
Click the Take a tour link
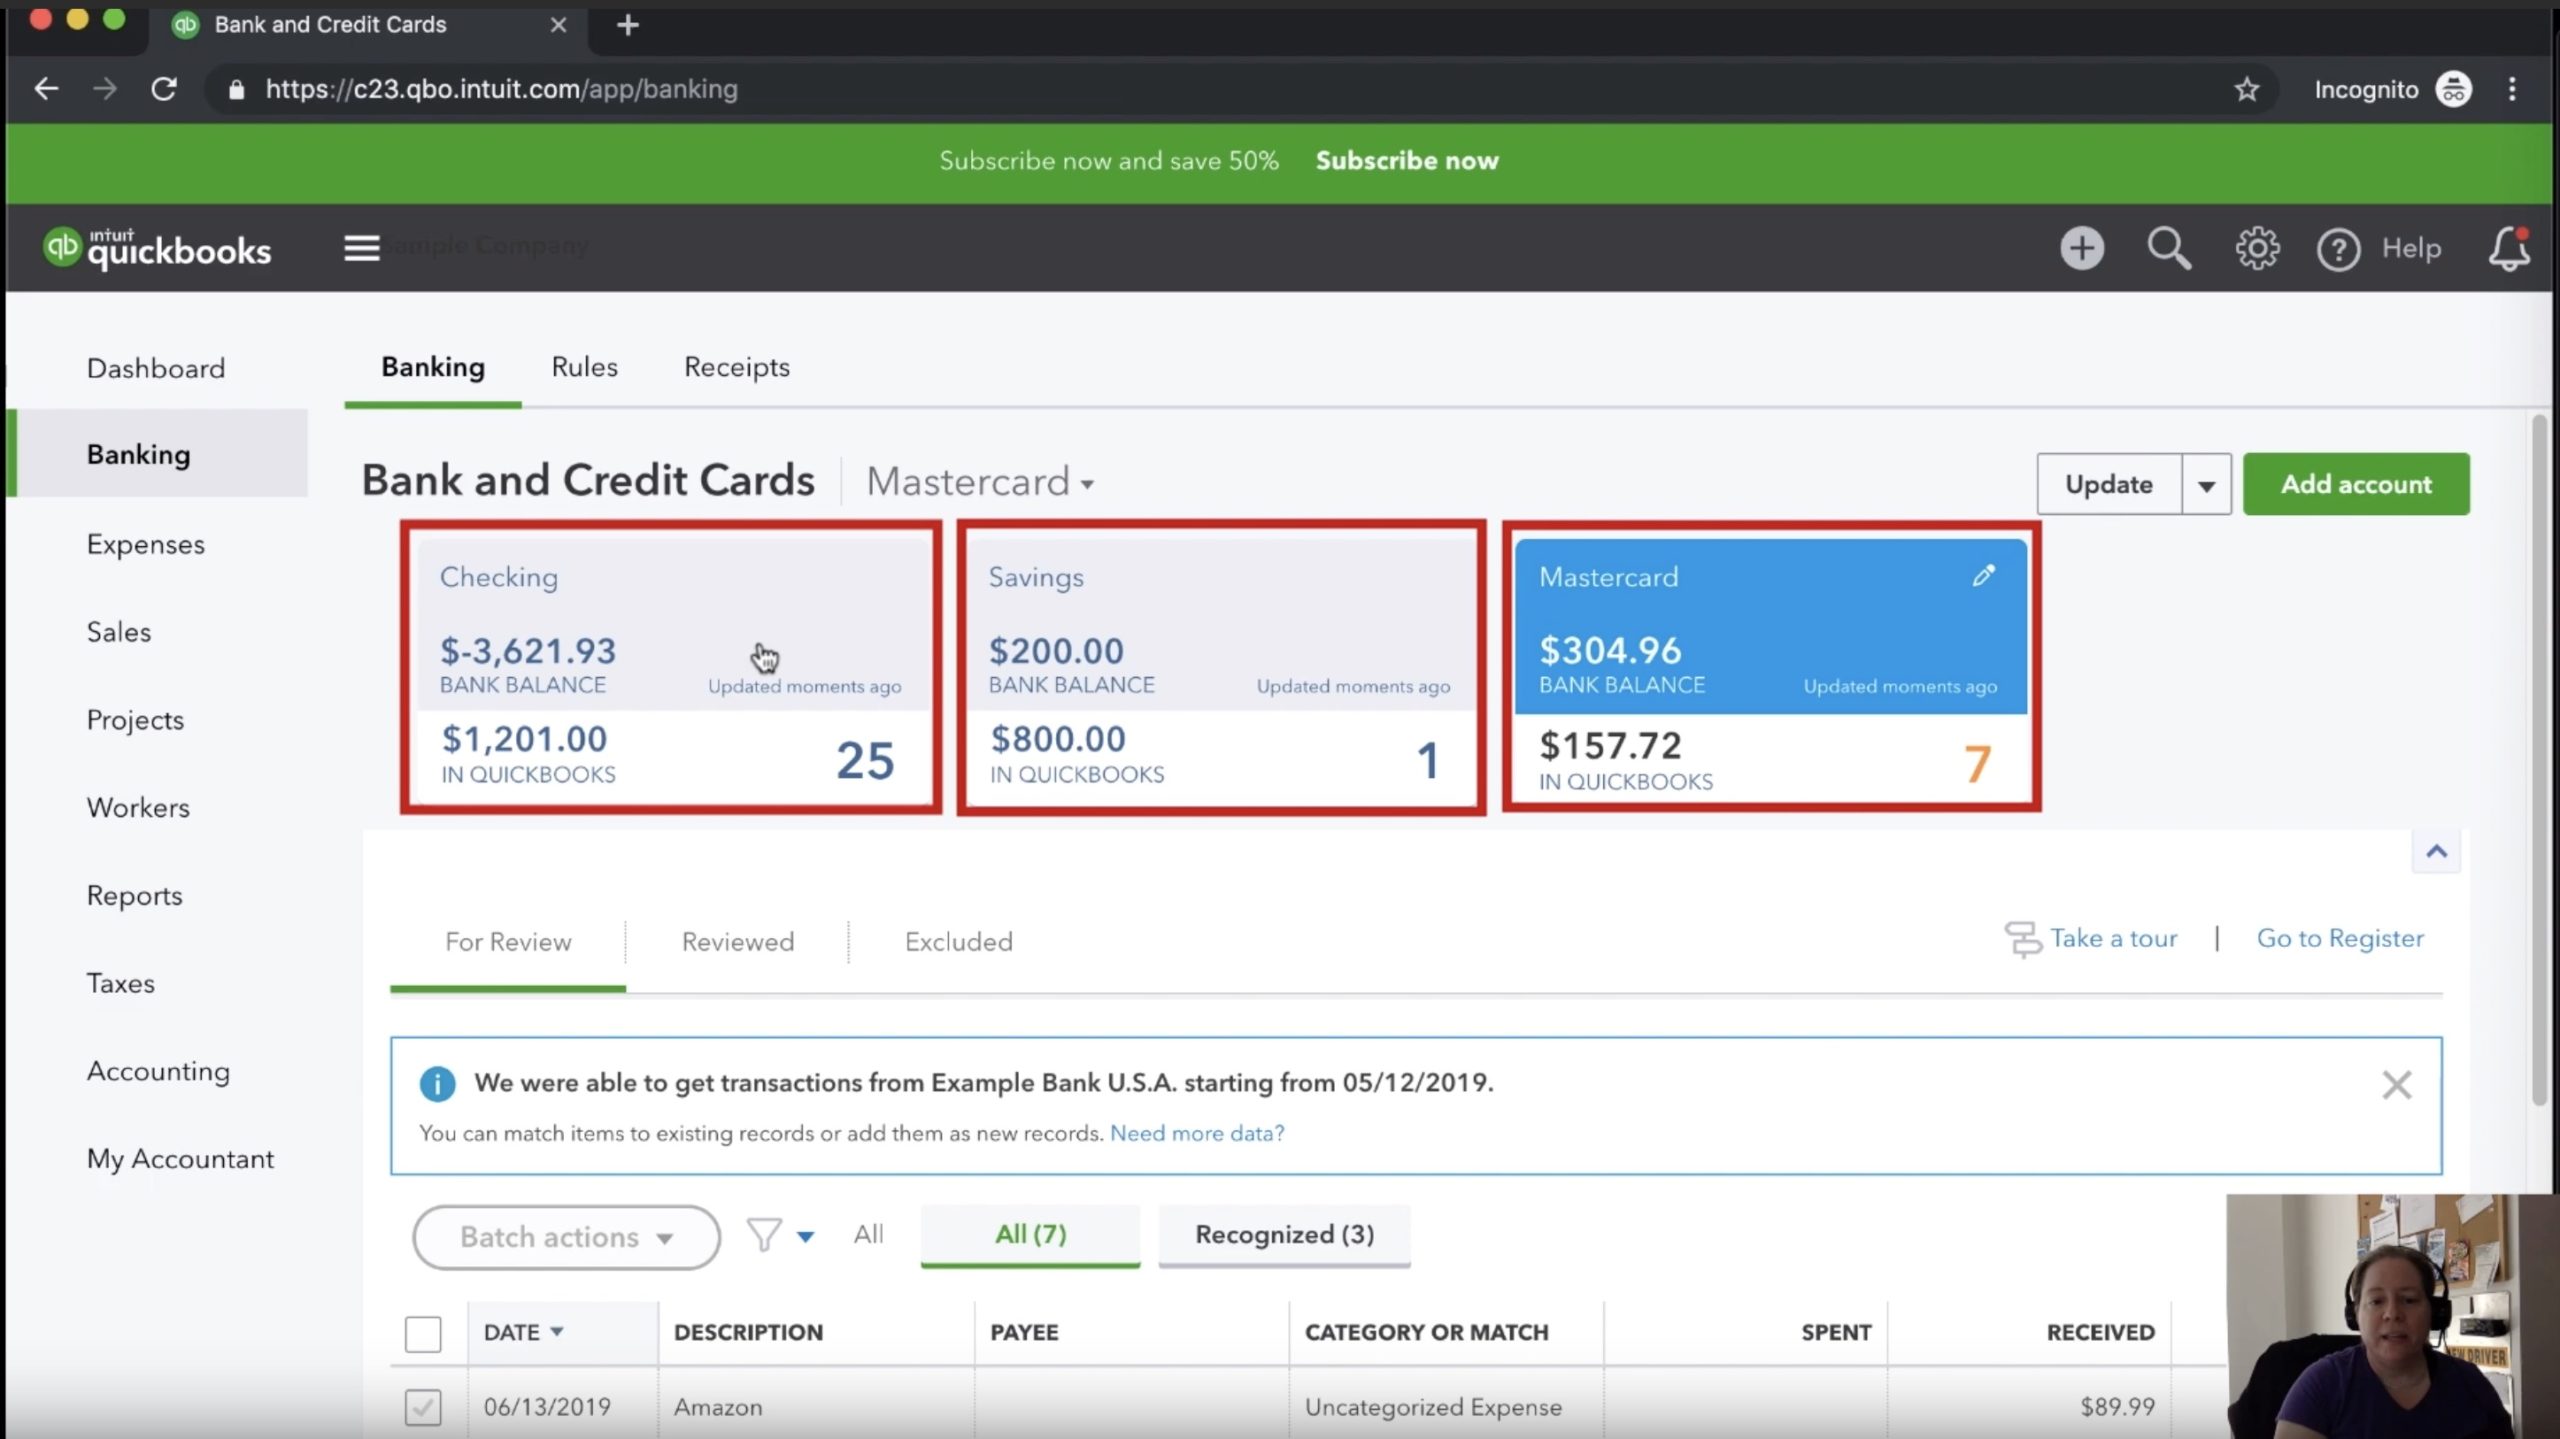[2113, 938]
